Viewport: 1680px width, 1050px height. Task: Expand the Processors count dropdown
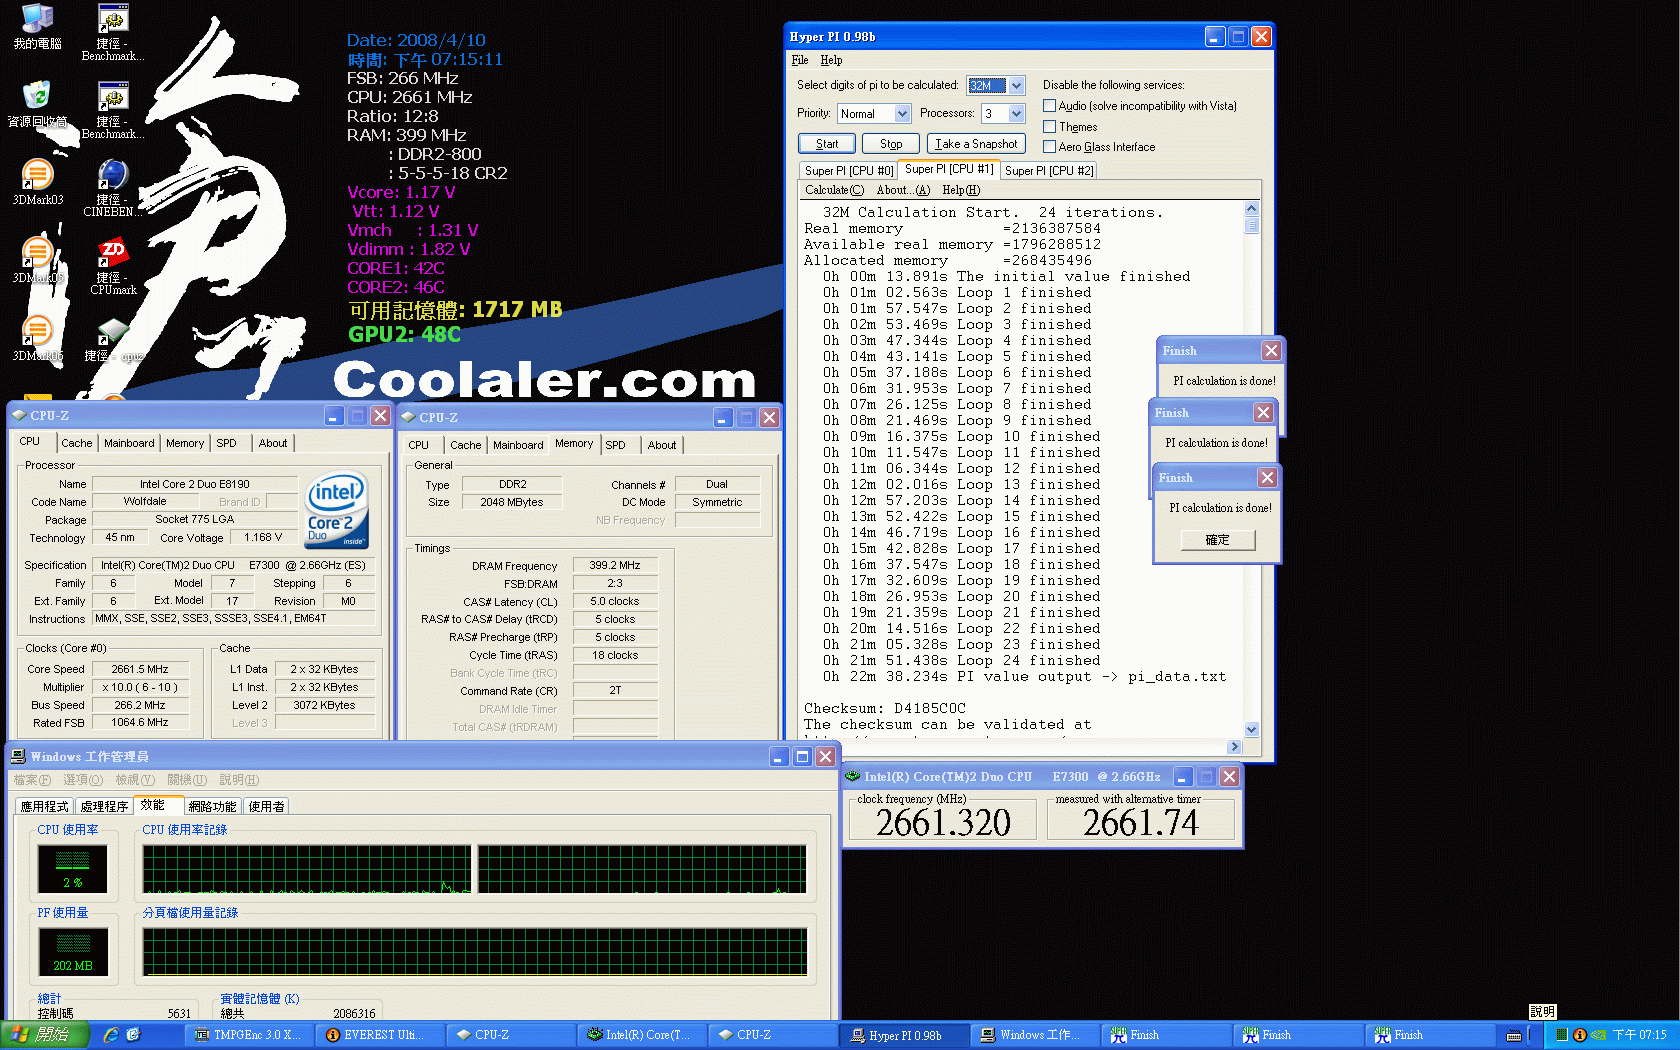pyautogui.click(x=1016, y=114)
